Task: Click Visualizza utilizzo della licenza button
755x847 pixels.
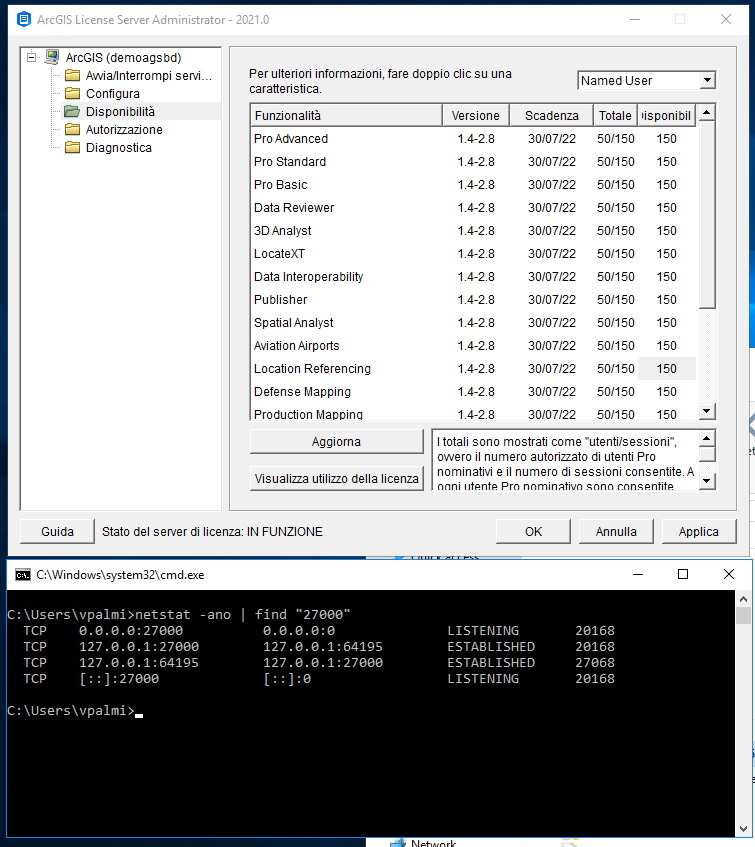Action: 336,478
